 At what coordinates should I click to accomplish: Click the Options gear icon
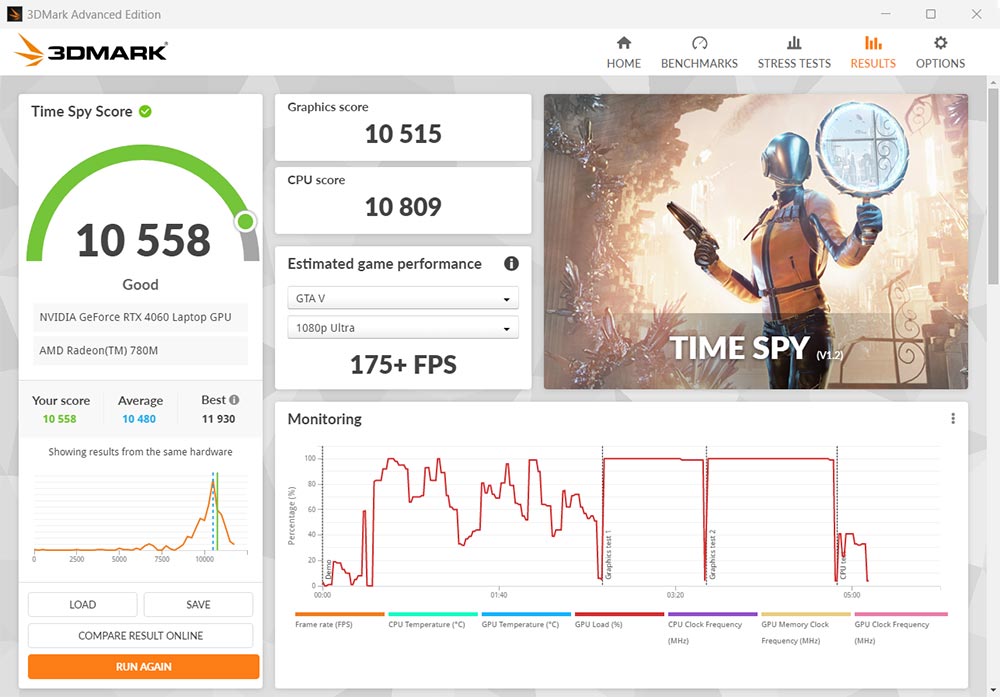click(x=940, y=43)
